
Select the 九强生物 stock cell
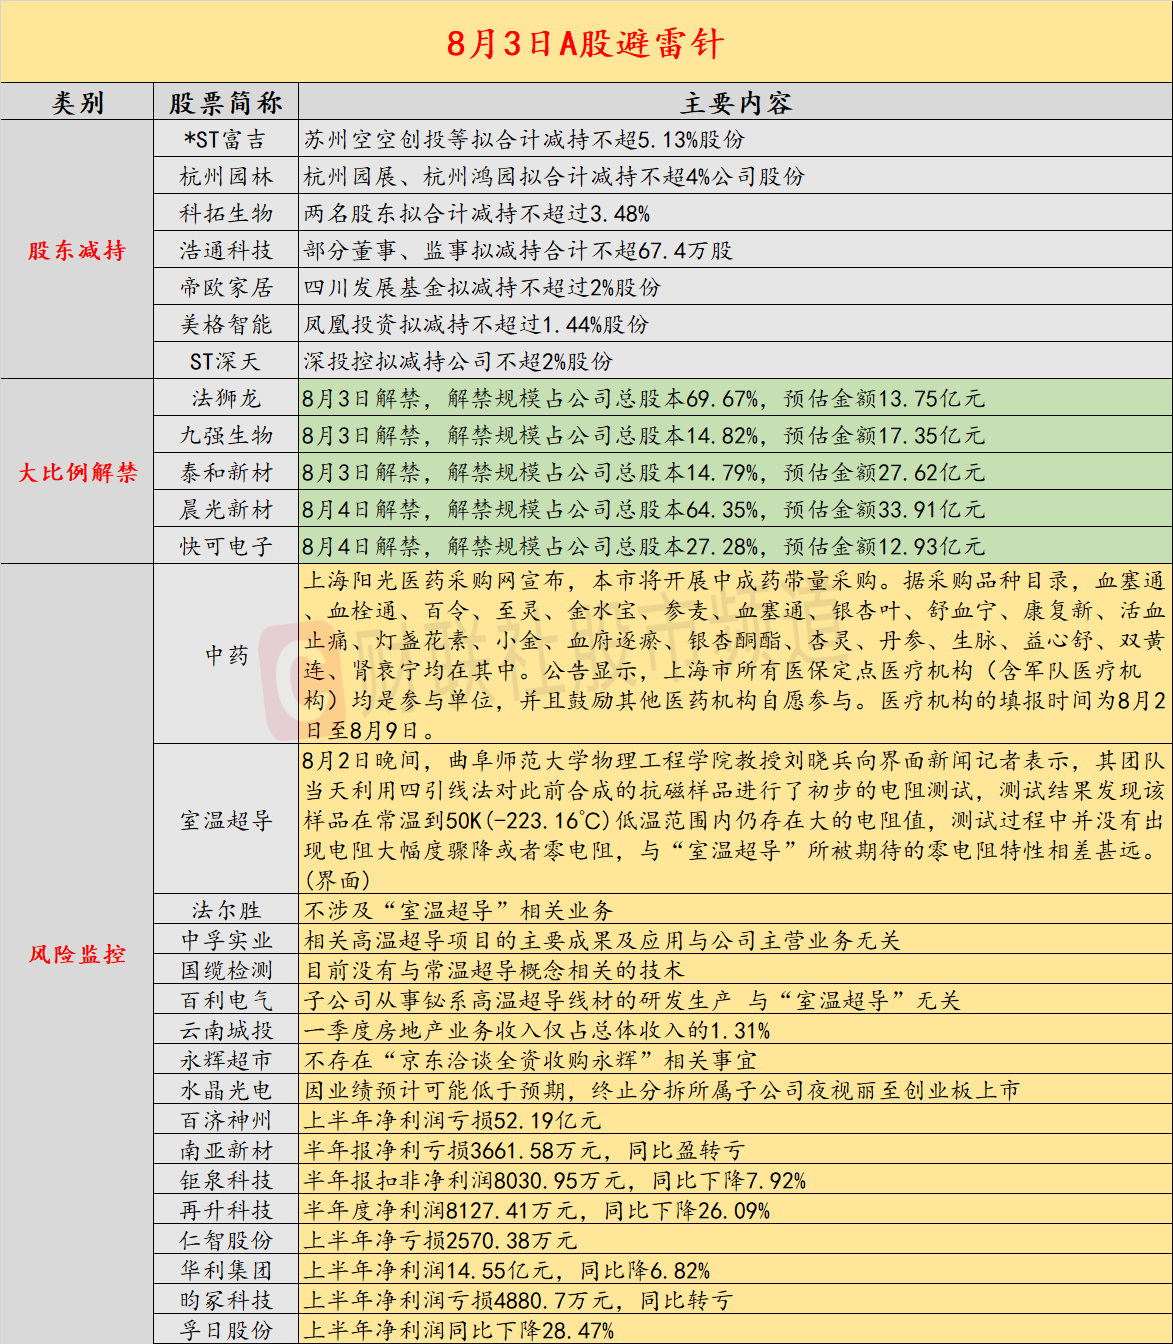point(226,436)
